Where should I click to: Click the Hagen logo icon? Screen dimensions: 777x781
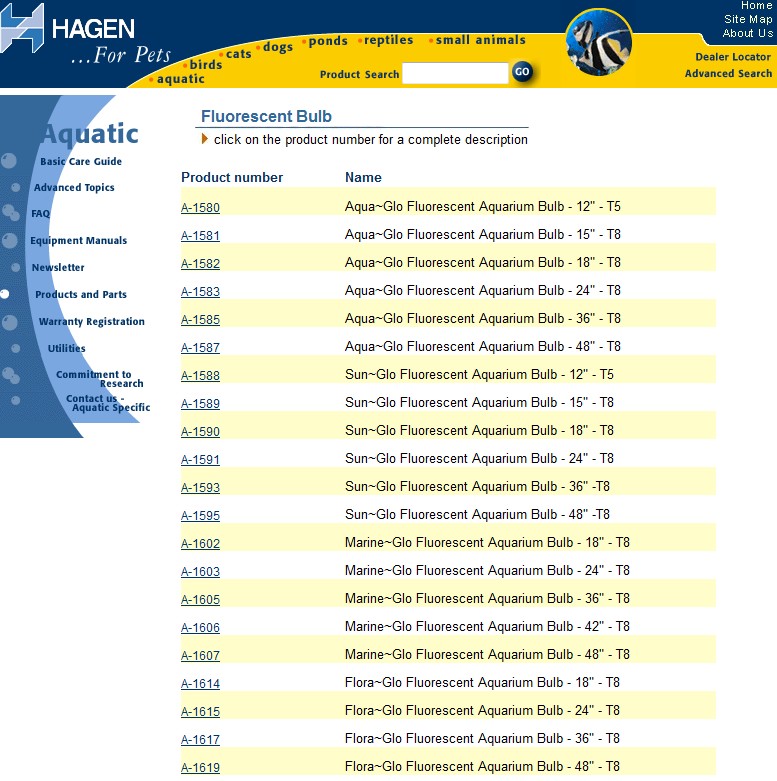tap(22, 28)
